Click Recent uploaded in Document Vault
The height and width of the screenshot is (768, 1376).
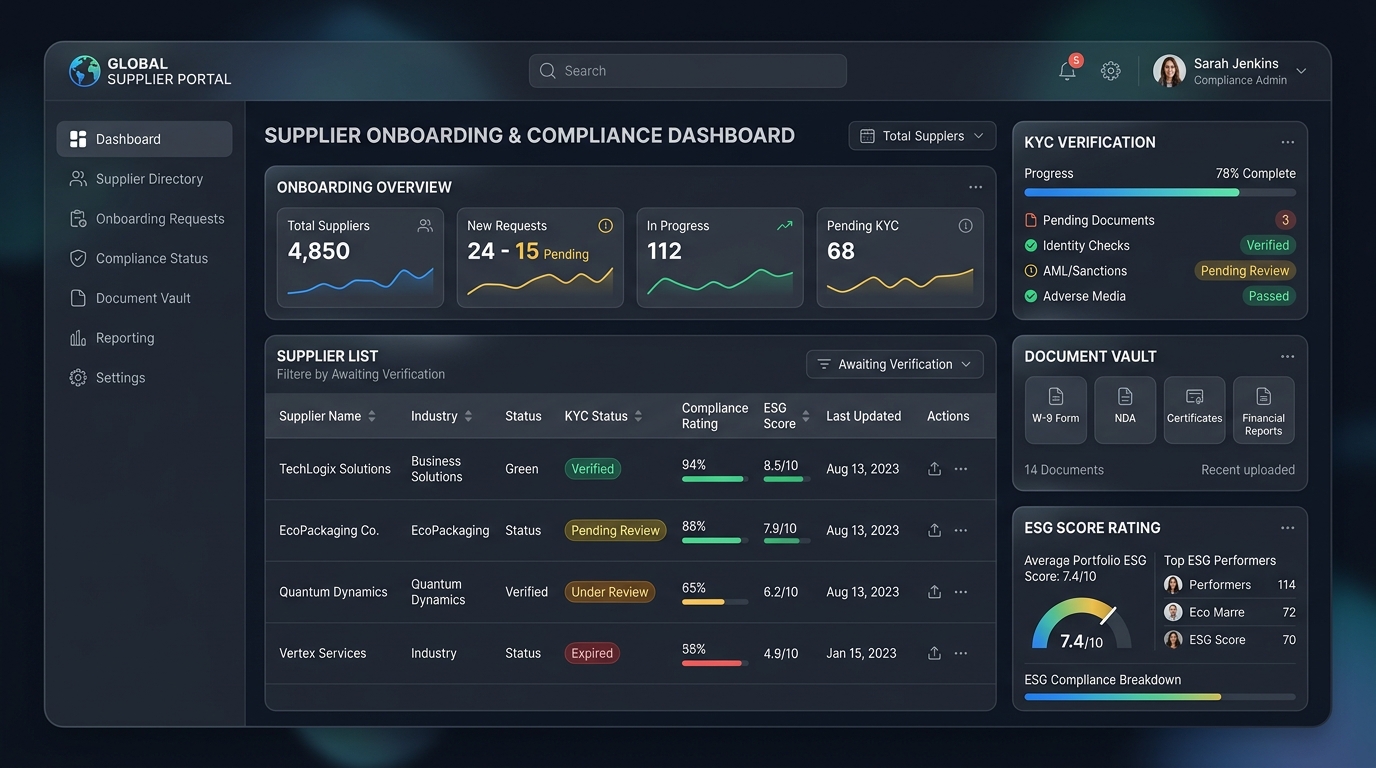(x=1248, y=470)
